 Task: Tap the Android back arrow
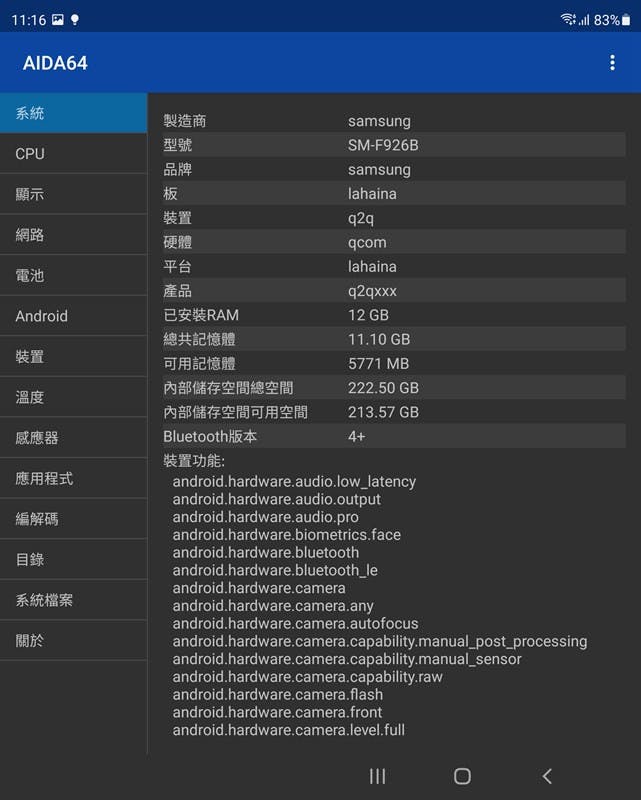547,776
